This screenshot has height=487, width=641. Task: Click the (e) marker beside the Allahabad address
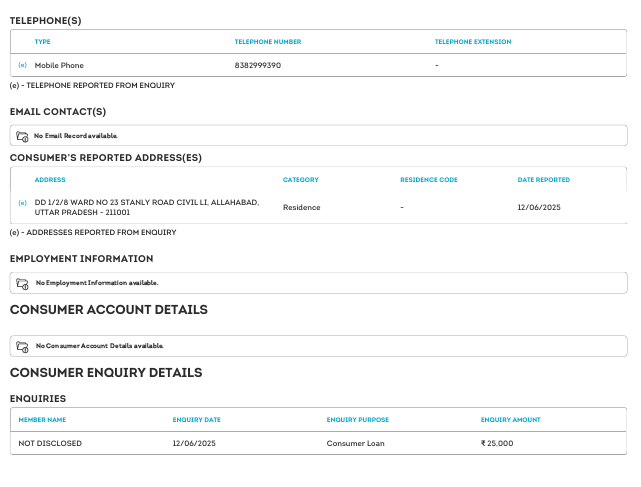(22, 203)
